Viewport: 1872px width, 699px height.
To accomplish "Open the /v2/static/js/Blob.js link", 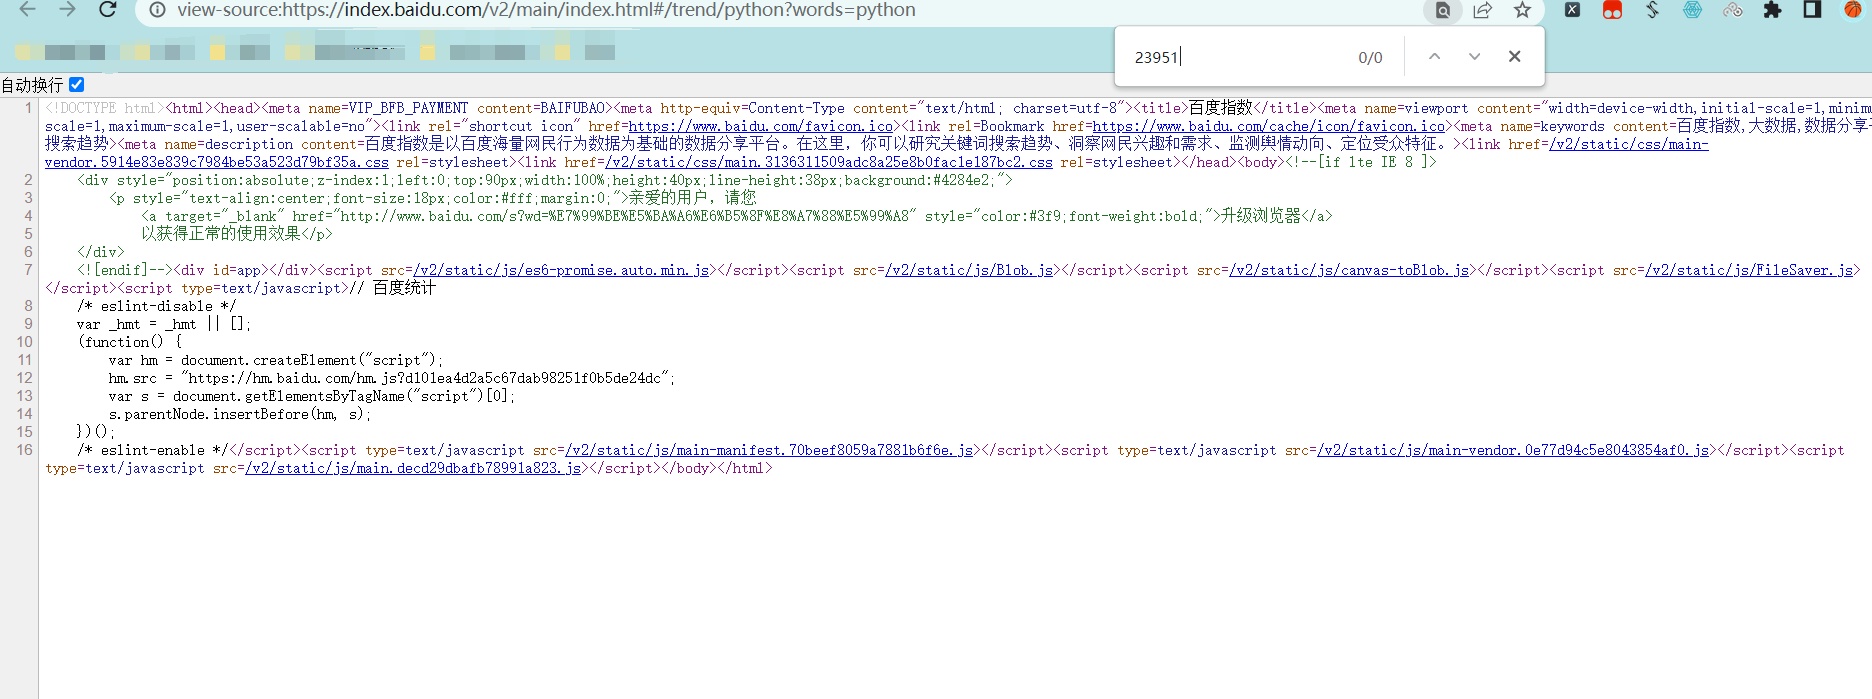I will [968, 271].
